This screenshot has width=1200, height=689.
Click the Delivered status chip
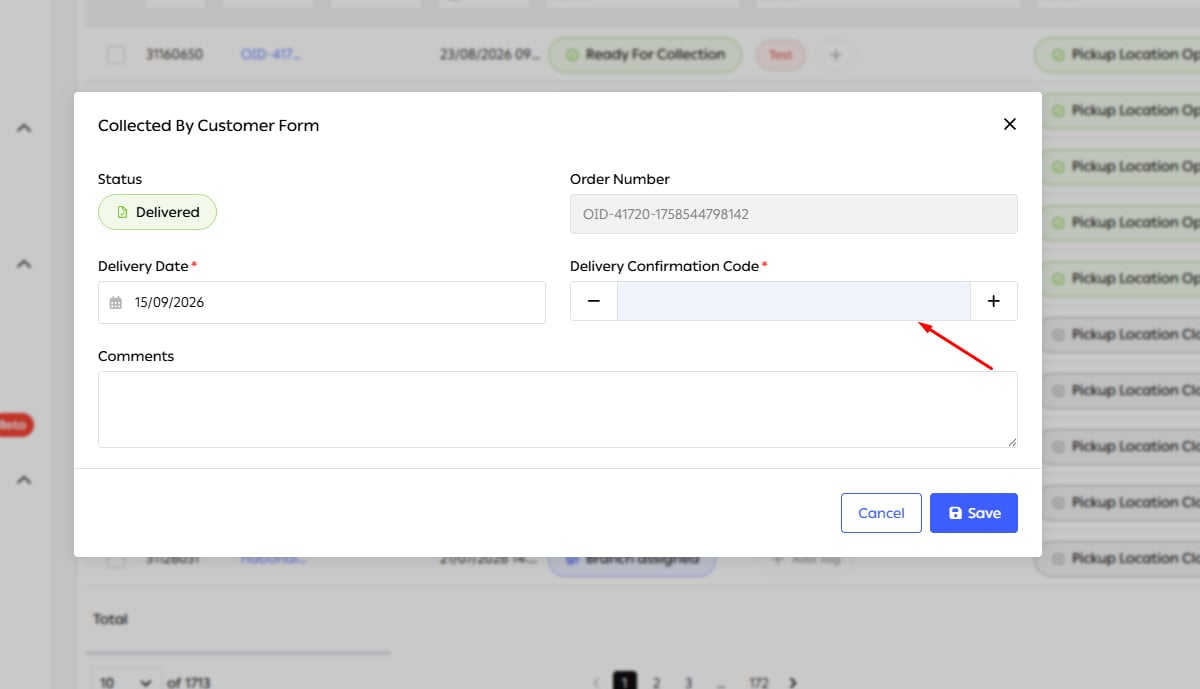click(x=157, y=212)
